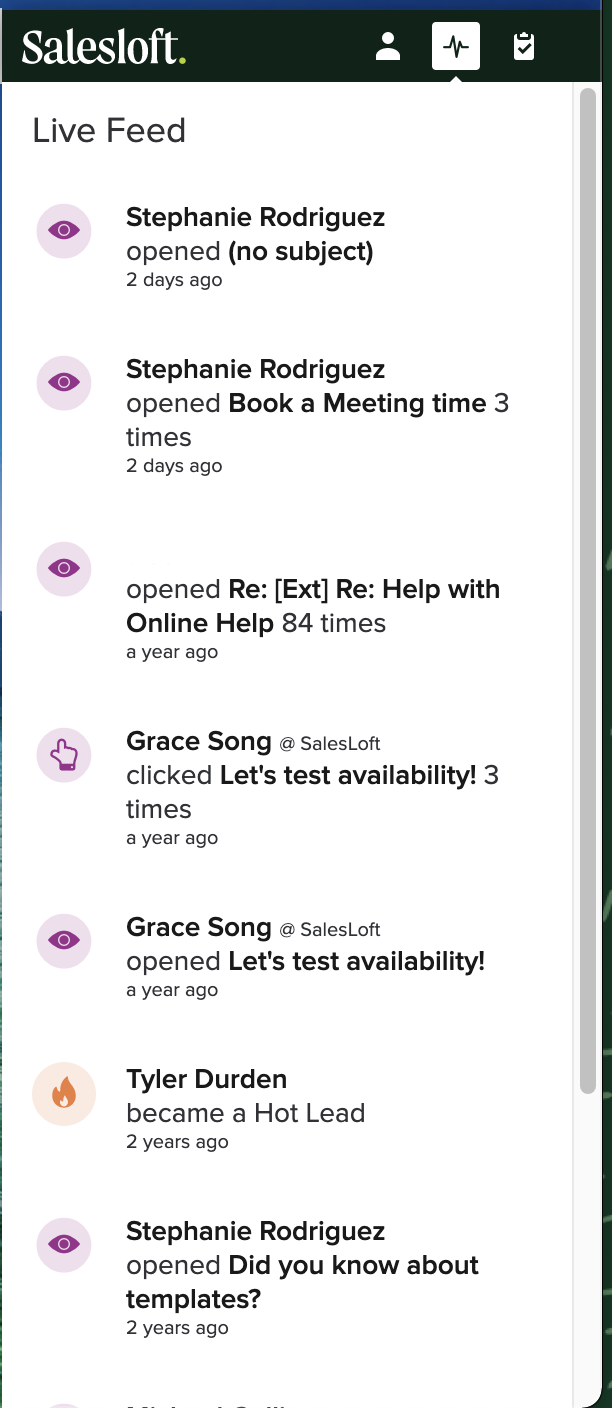Open the Tasks clipboard icon
The height and width of the screenshot is (1408, 612).
(523, 46)
